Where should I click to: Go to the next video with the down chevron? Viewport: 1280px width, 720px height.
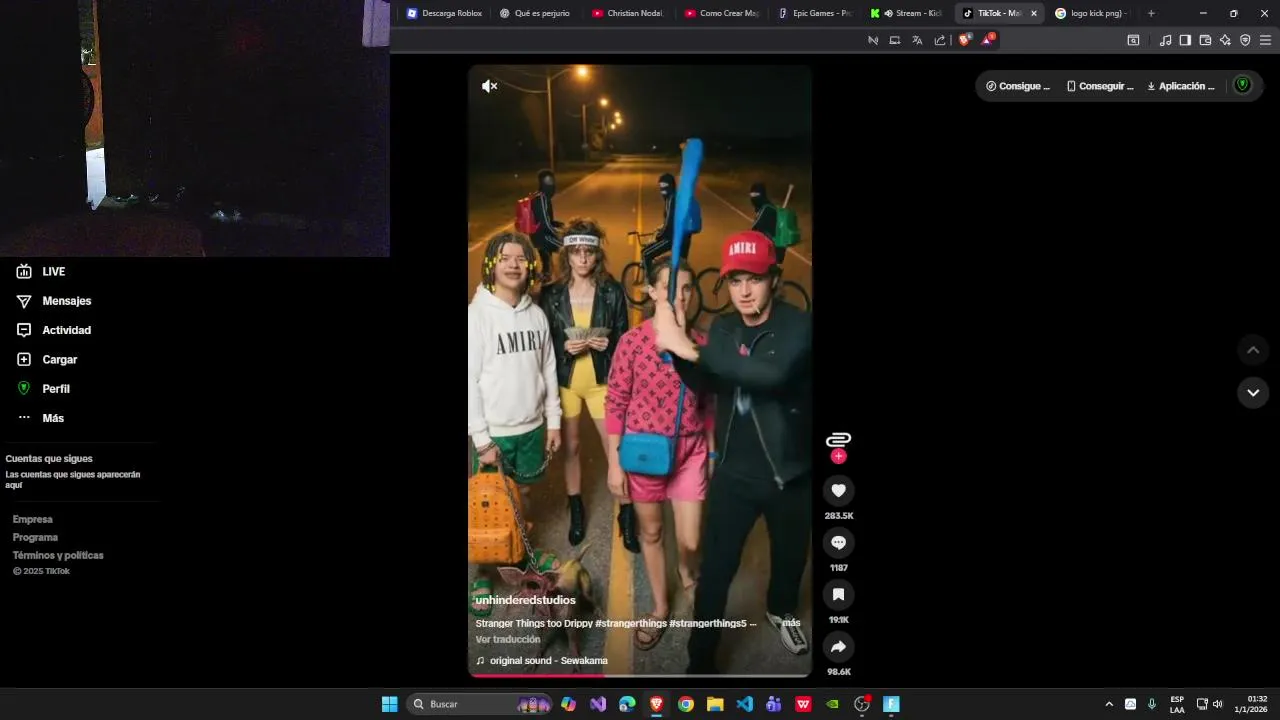point(1253,392)
